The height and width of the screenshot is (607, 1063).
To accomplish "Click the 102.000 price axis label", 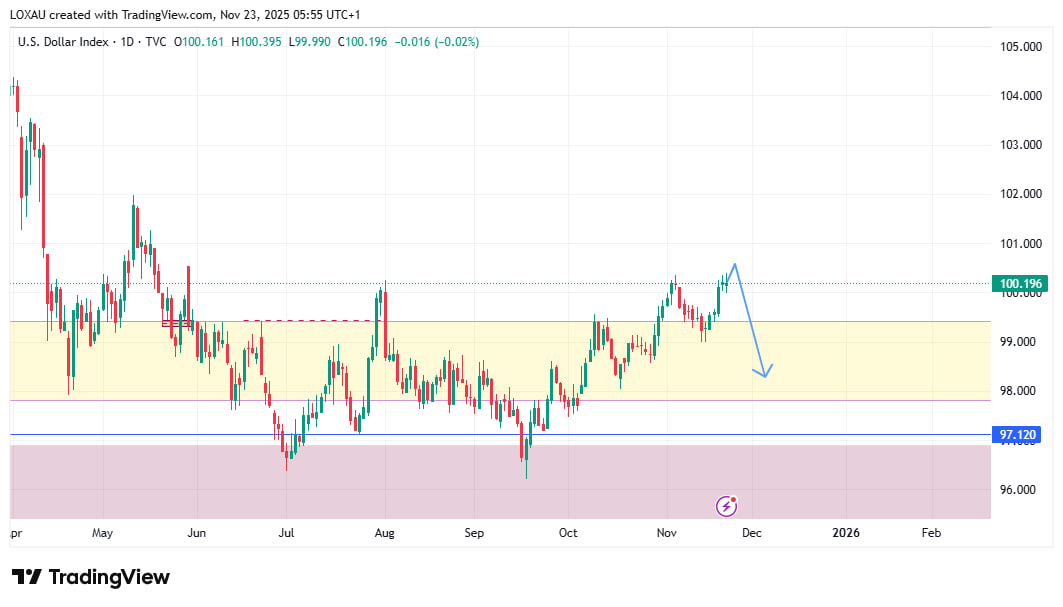I will [1020, 194].
